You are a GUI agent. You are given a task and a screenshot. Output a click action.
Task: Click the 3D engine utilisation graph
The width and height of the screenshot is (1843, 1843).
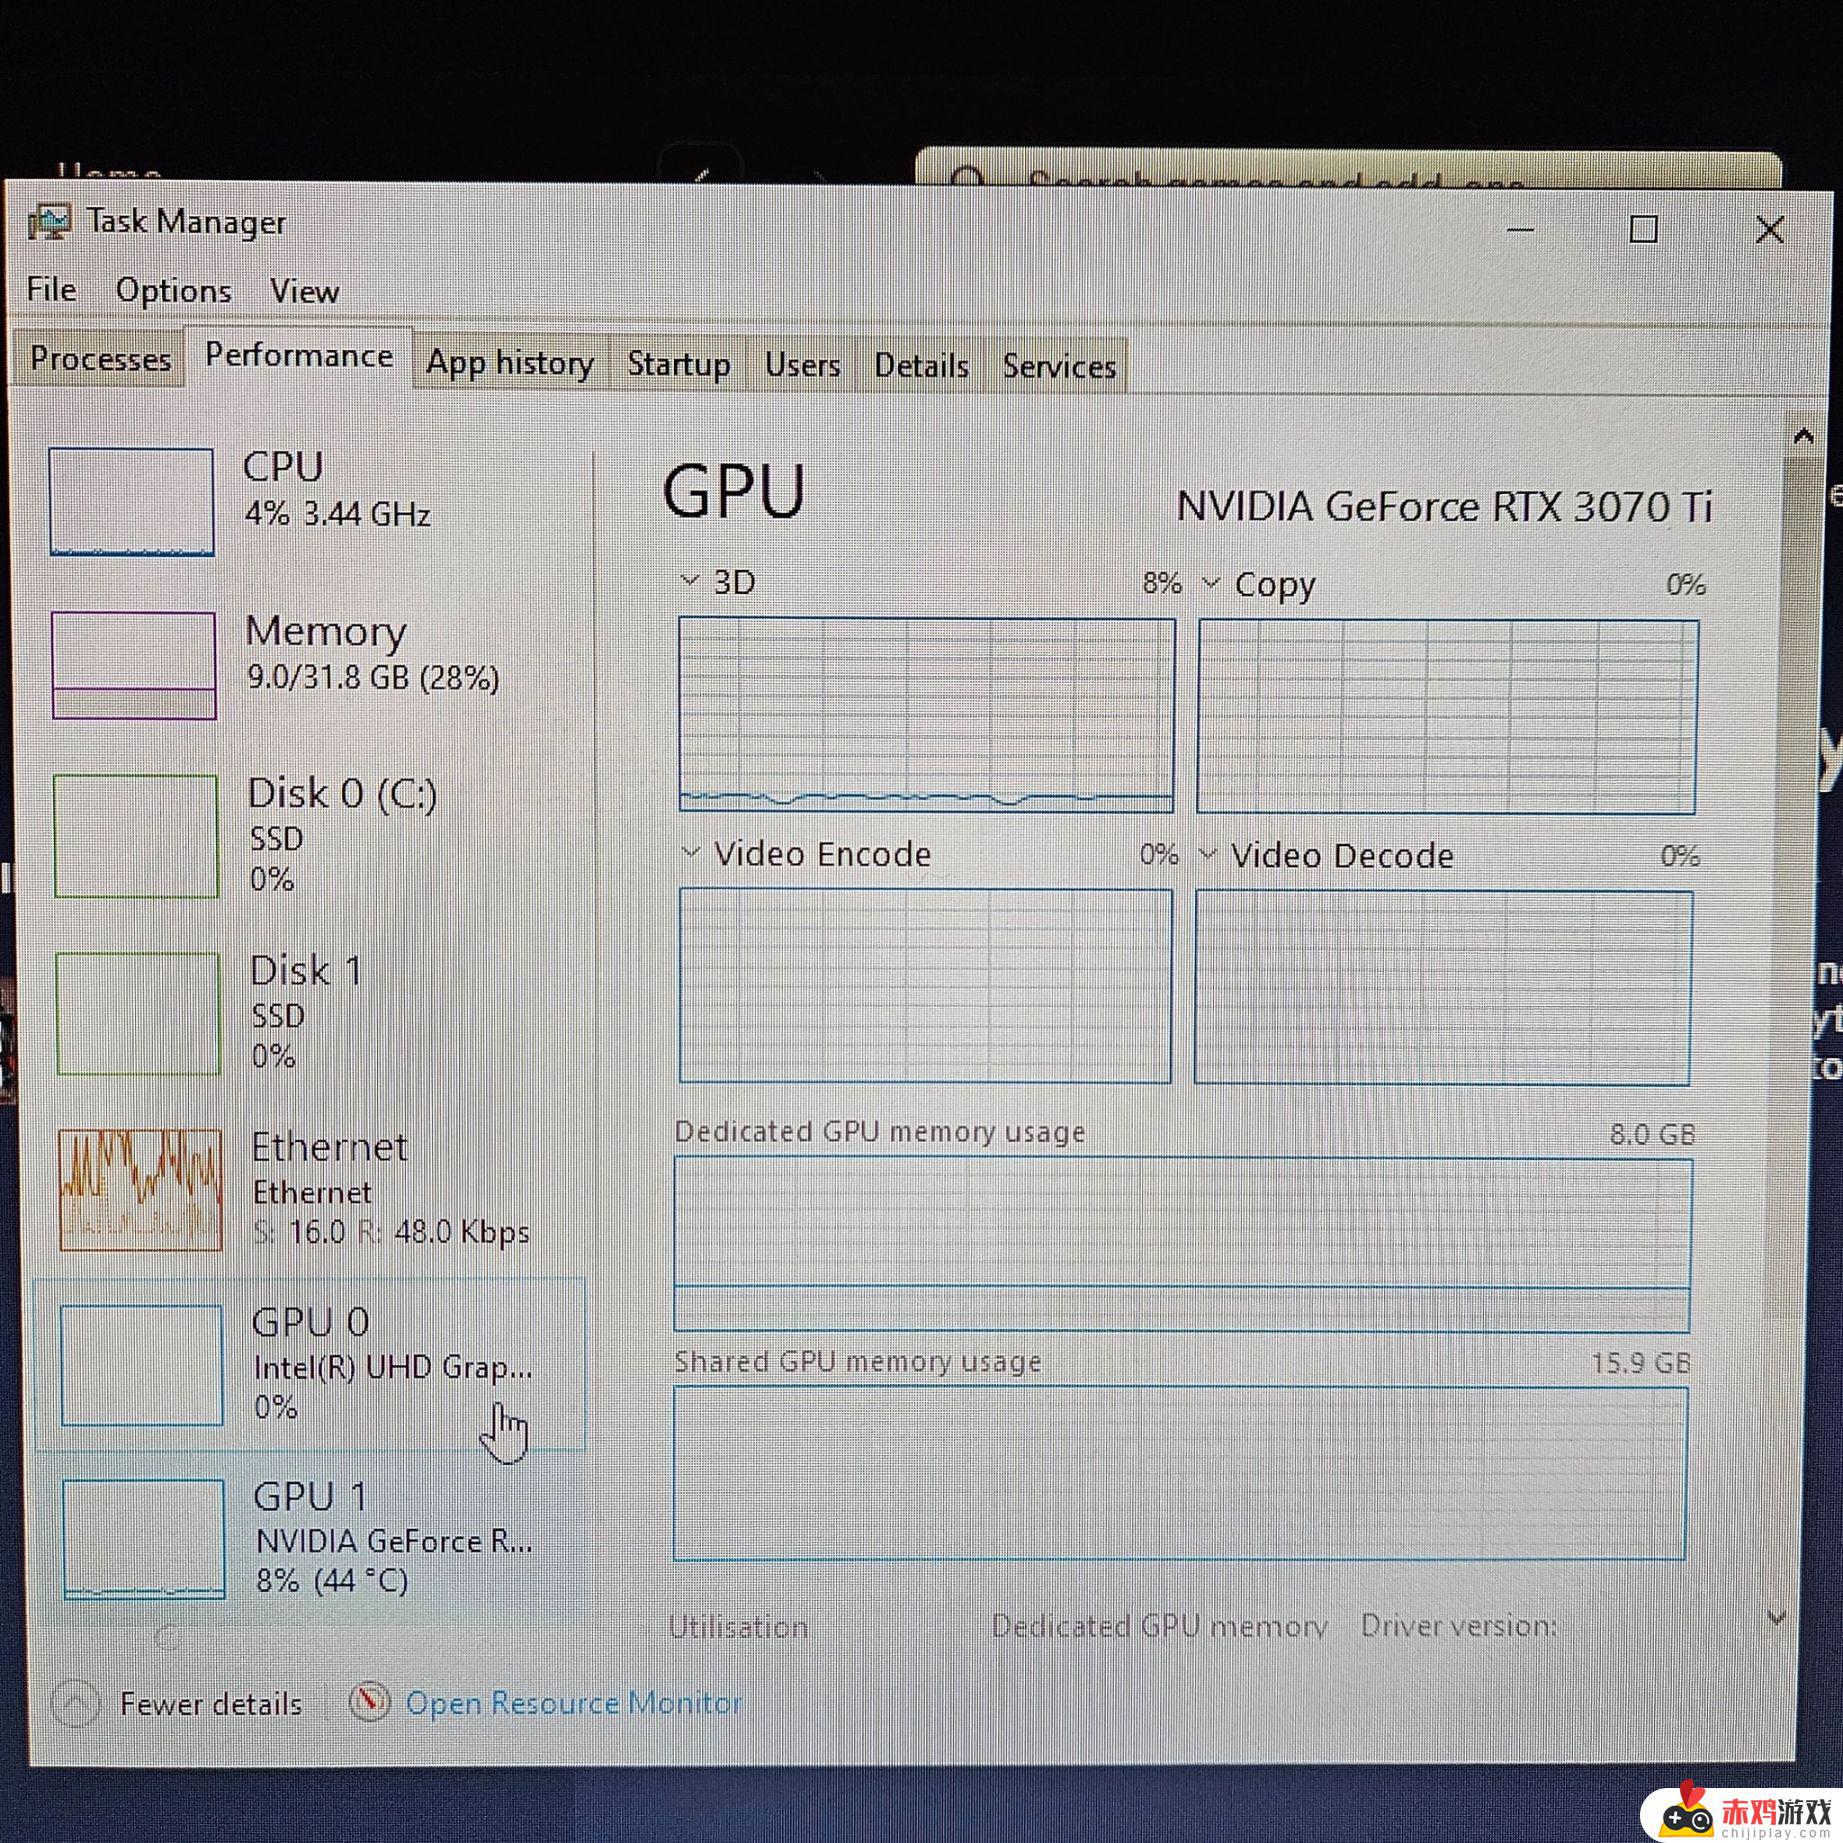click(x=926, y=714)
